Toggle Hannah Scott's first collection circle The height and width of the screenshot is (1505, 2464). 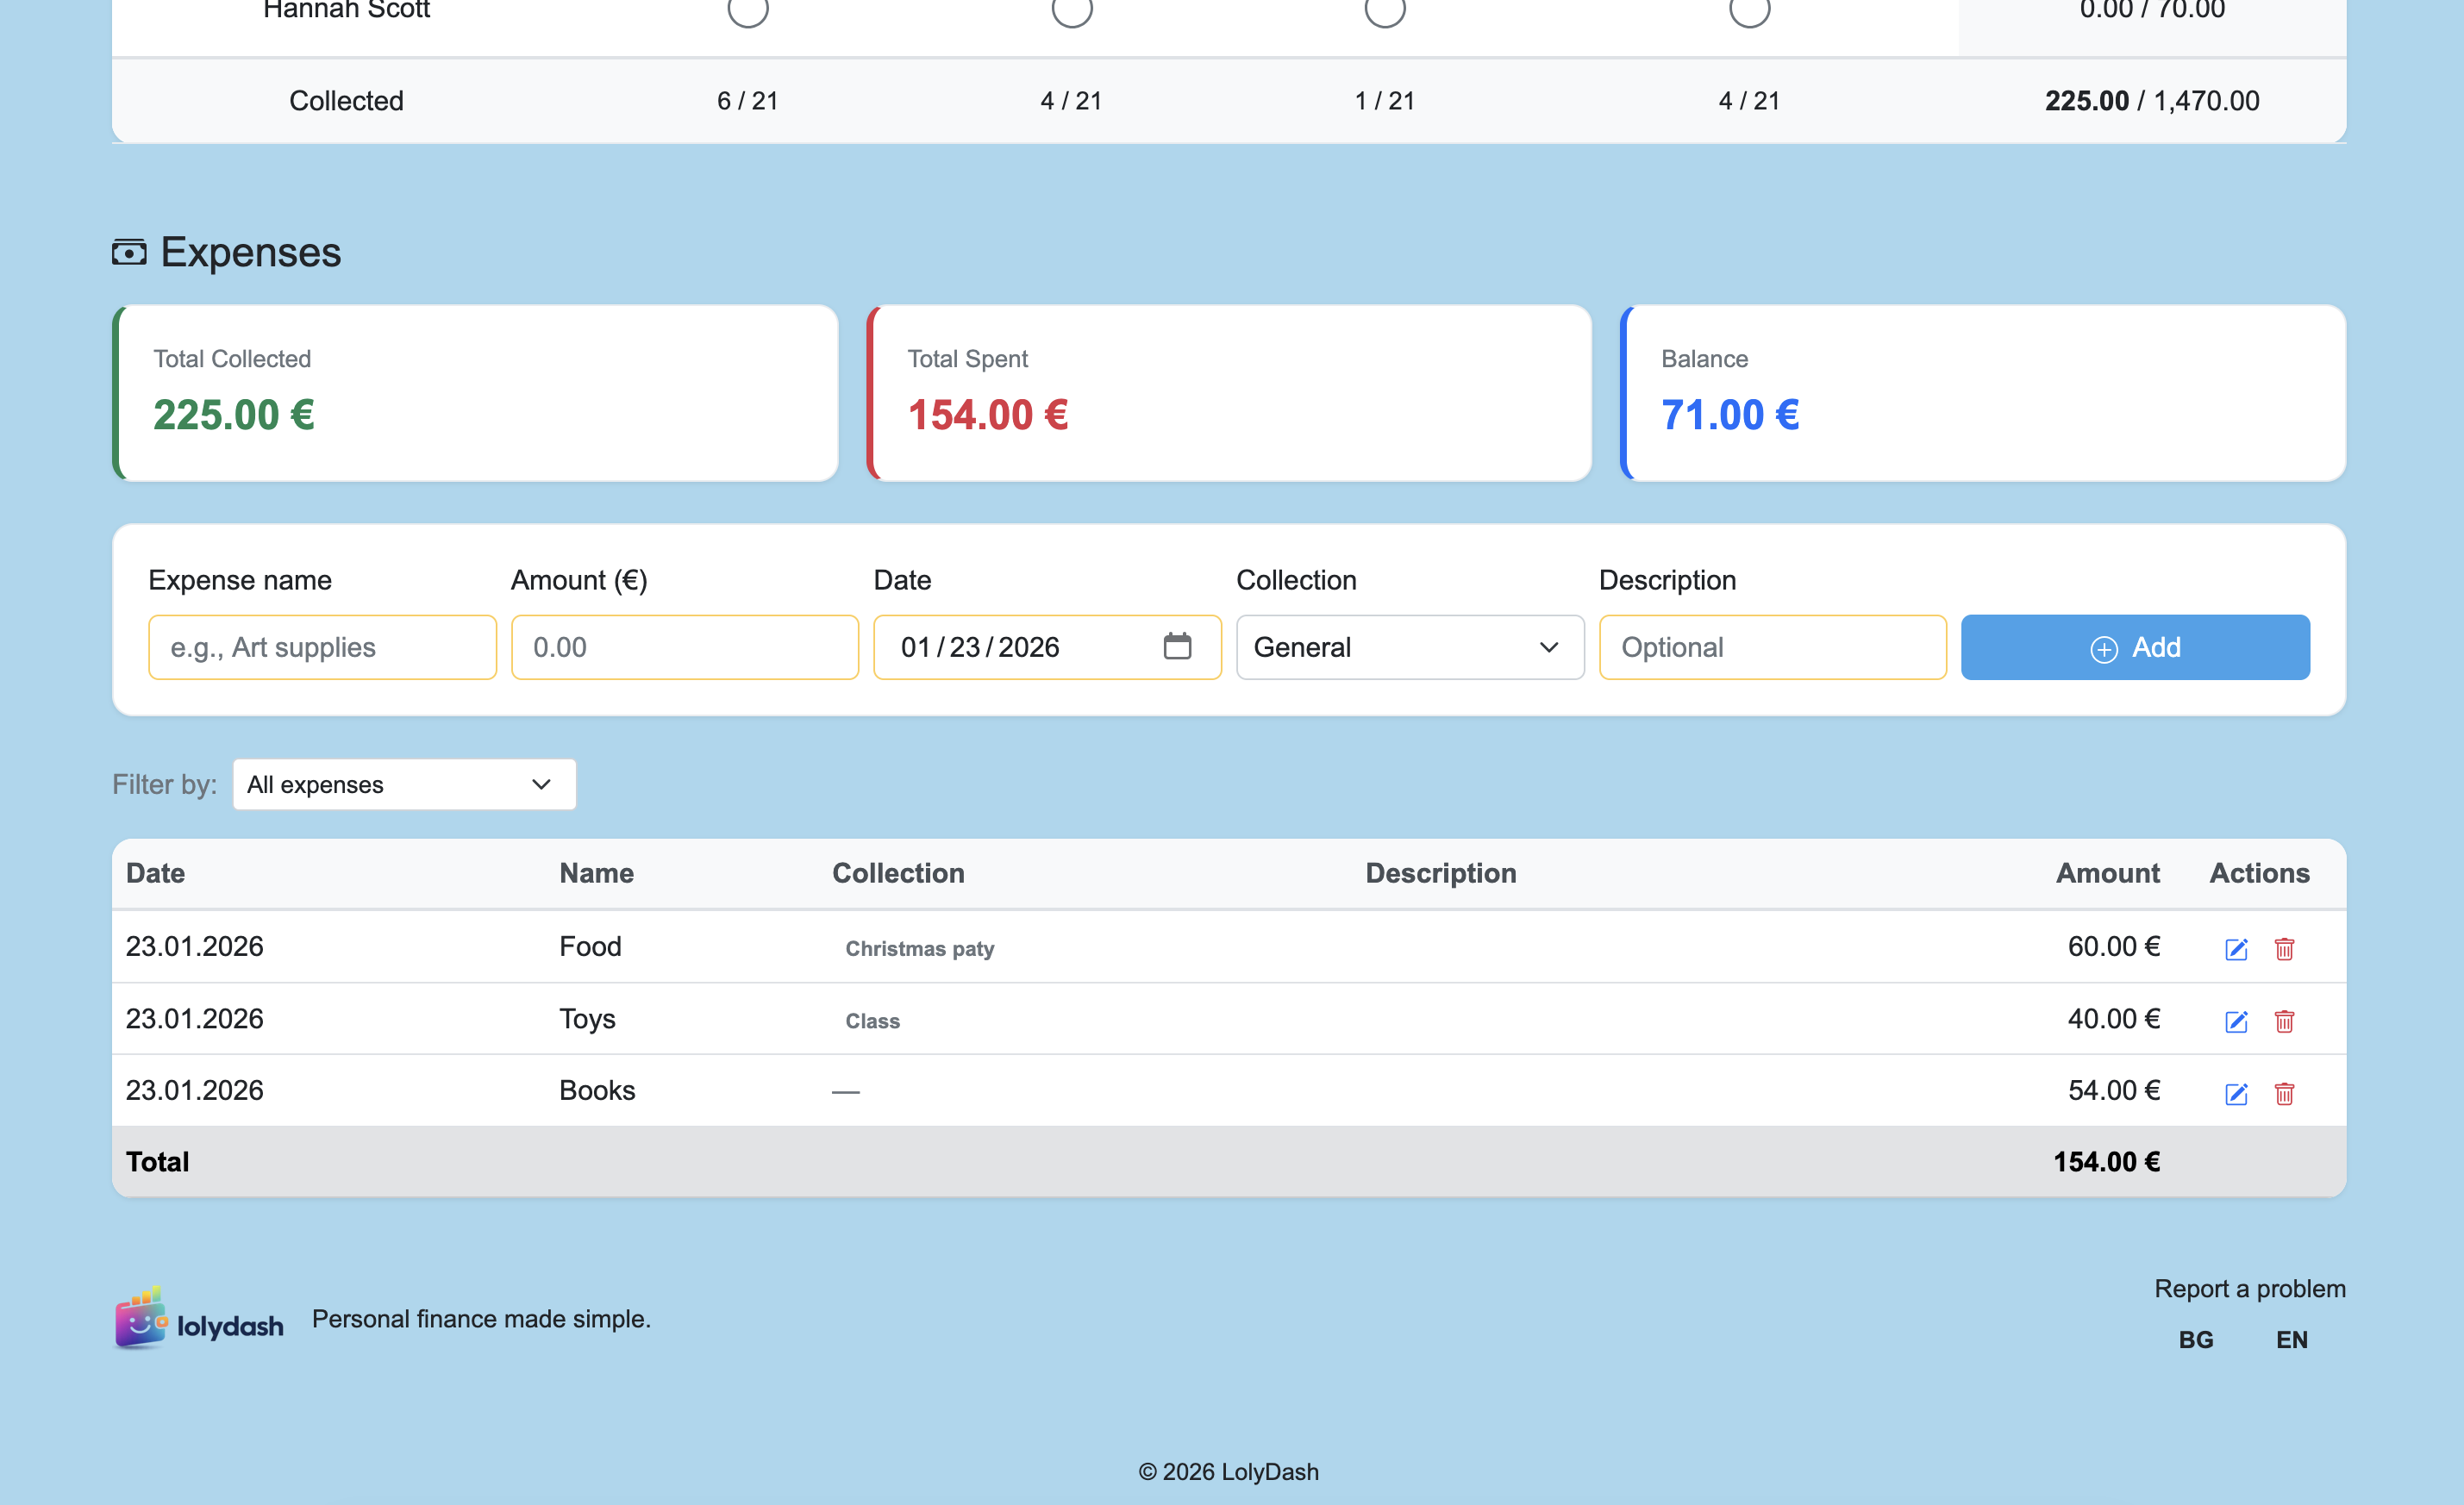coord(747,10)
